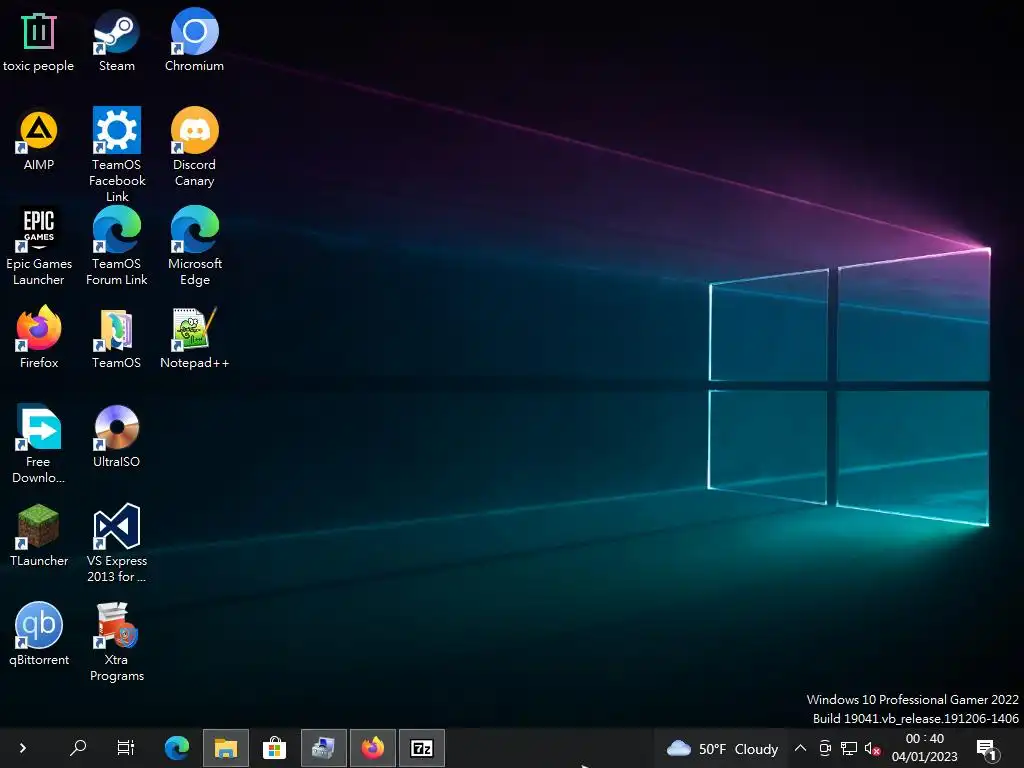Expand the taskbar start chevron arrow
This screenshot has height=768, width=1024.
coord(23,748)
